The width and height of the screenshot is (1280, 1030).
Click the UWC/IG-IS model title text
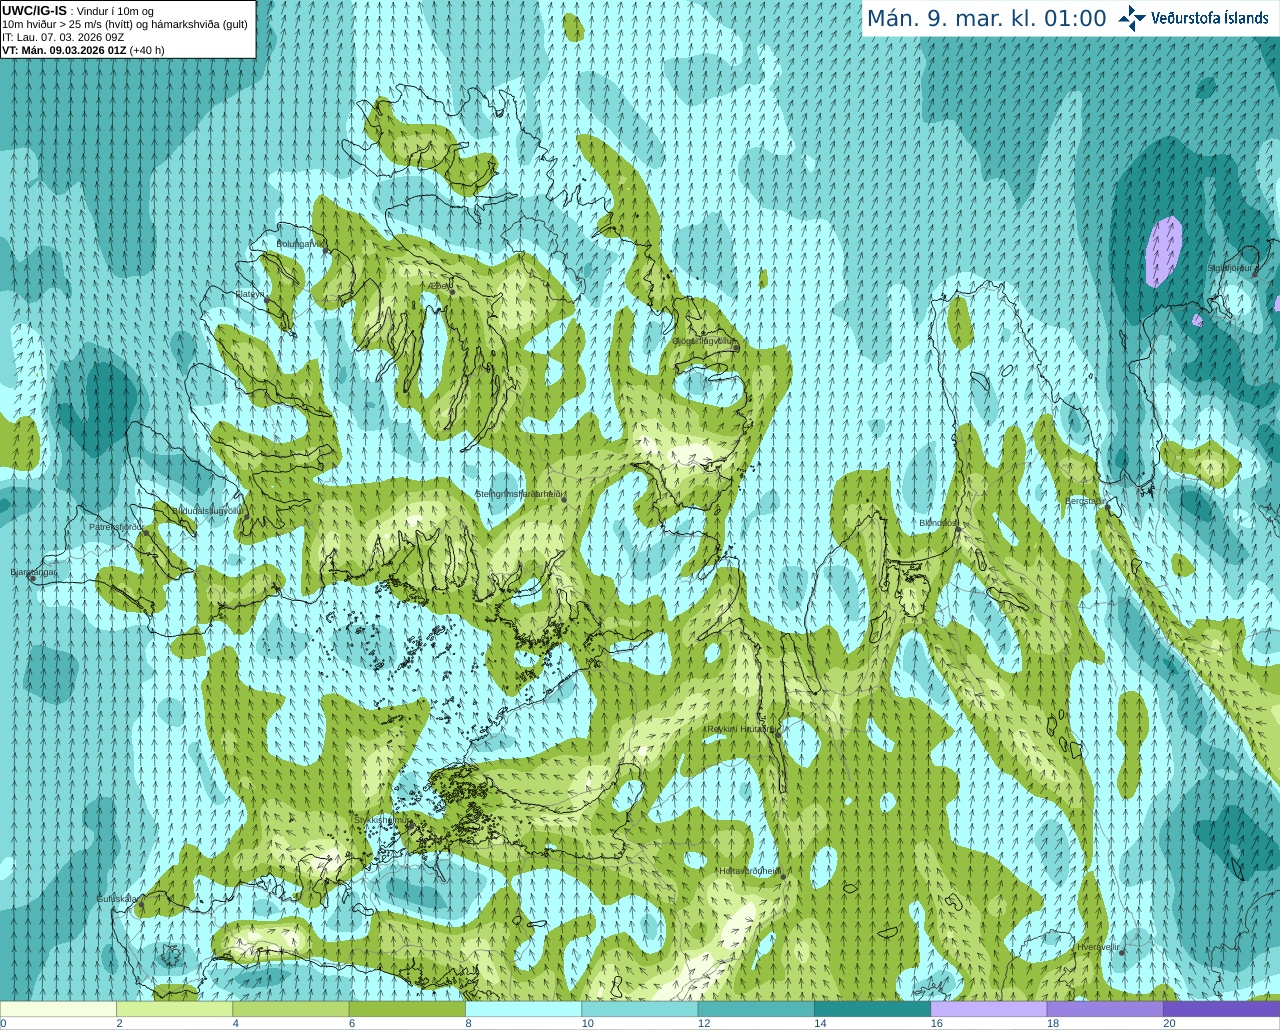tap(34, 10)
